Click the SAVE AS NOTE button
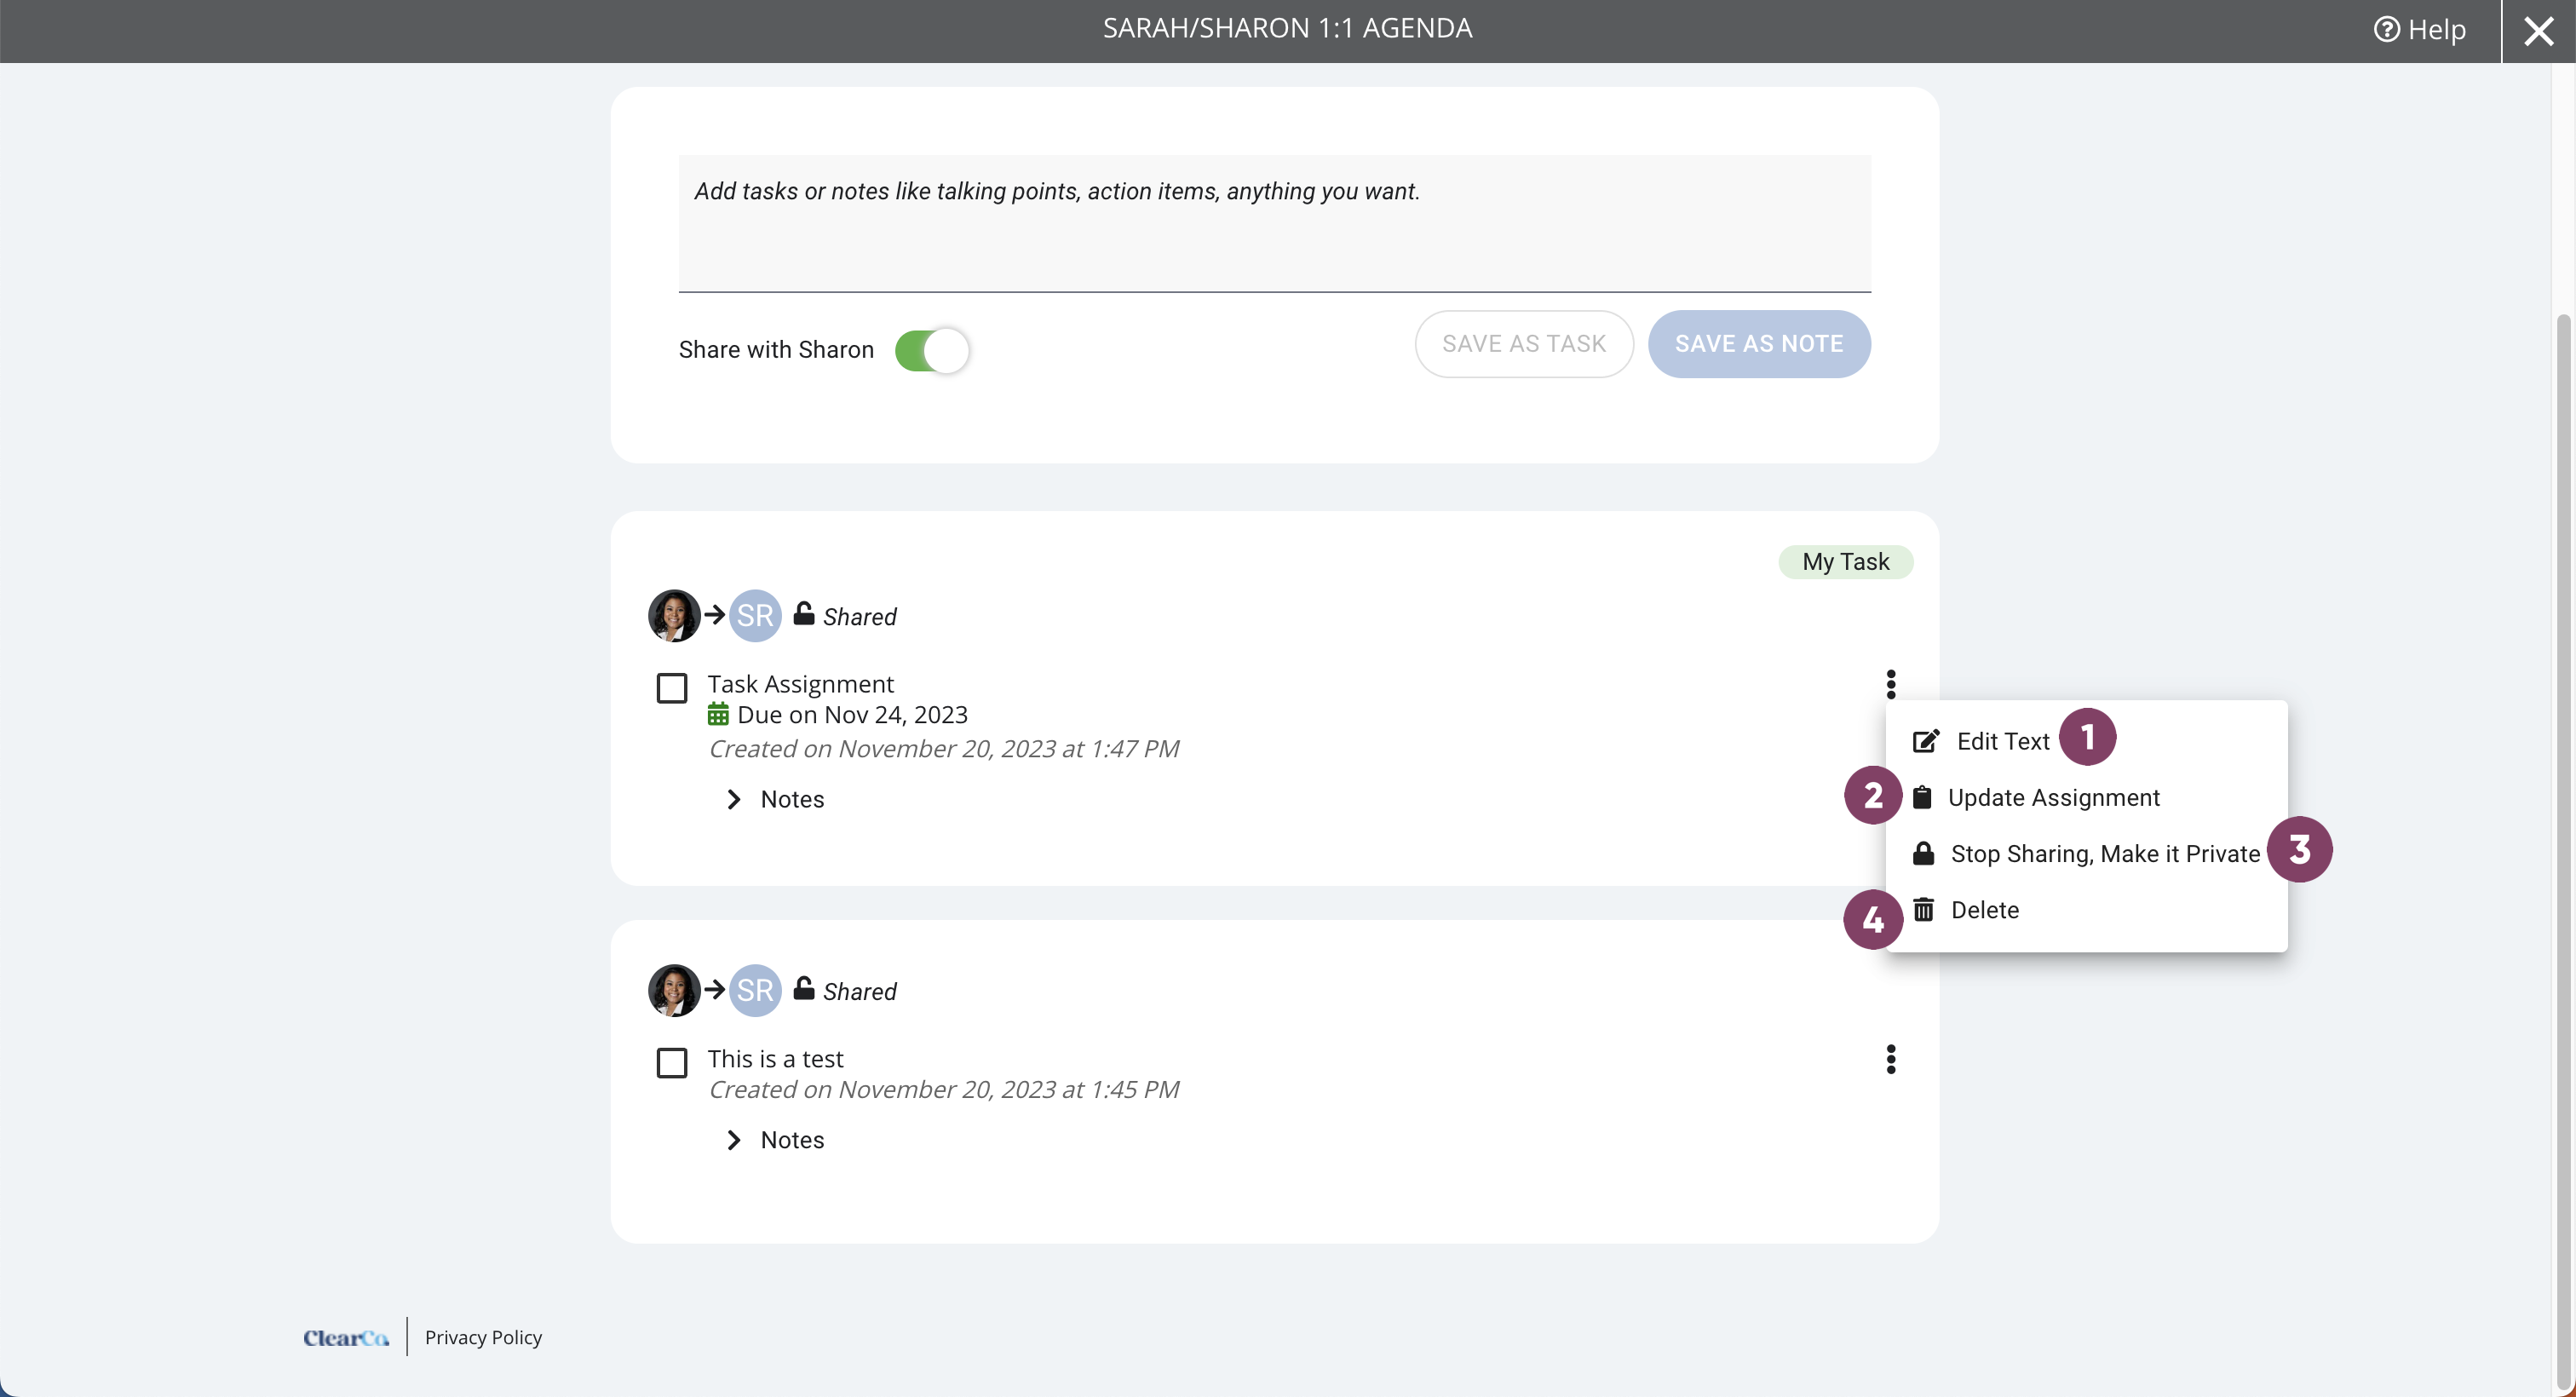 coord(1759,344)
